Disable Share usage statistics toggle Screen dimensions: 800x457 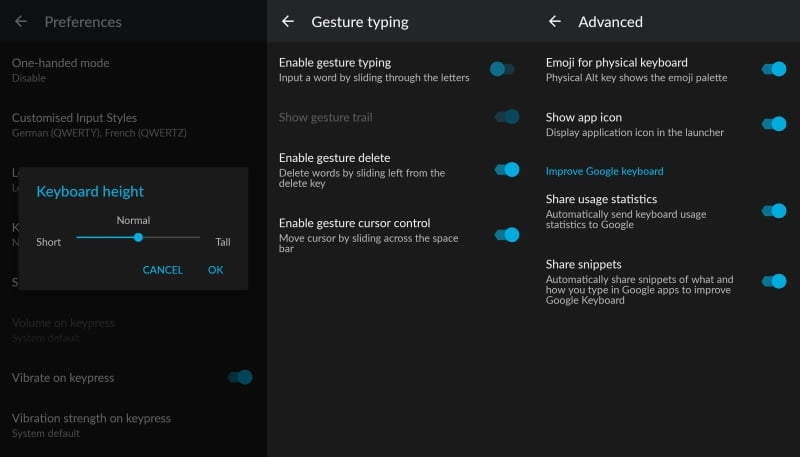coord(774,211)
